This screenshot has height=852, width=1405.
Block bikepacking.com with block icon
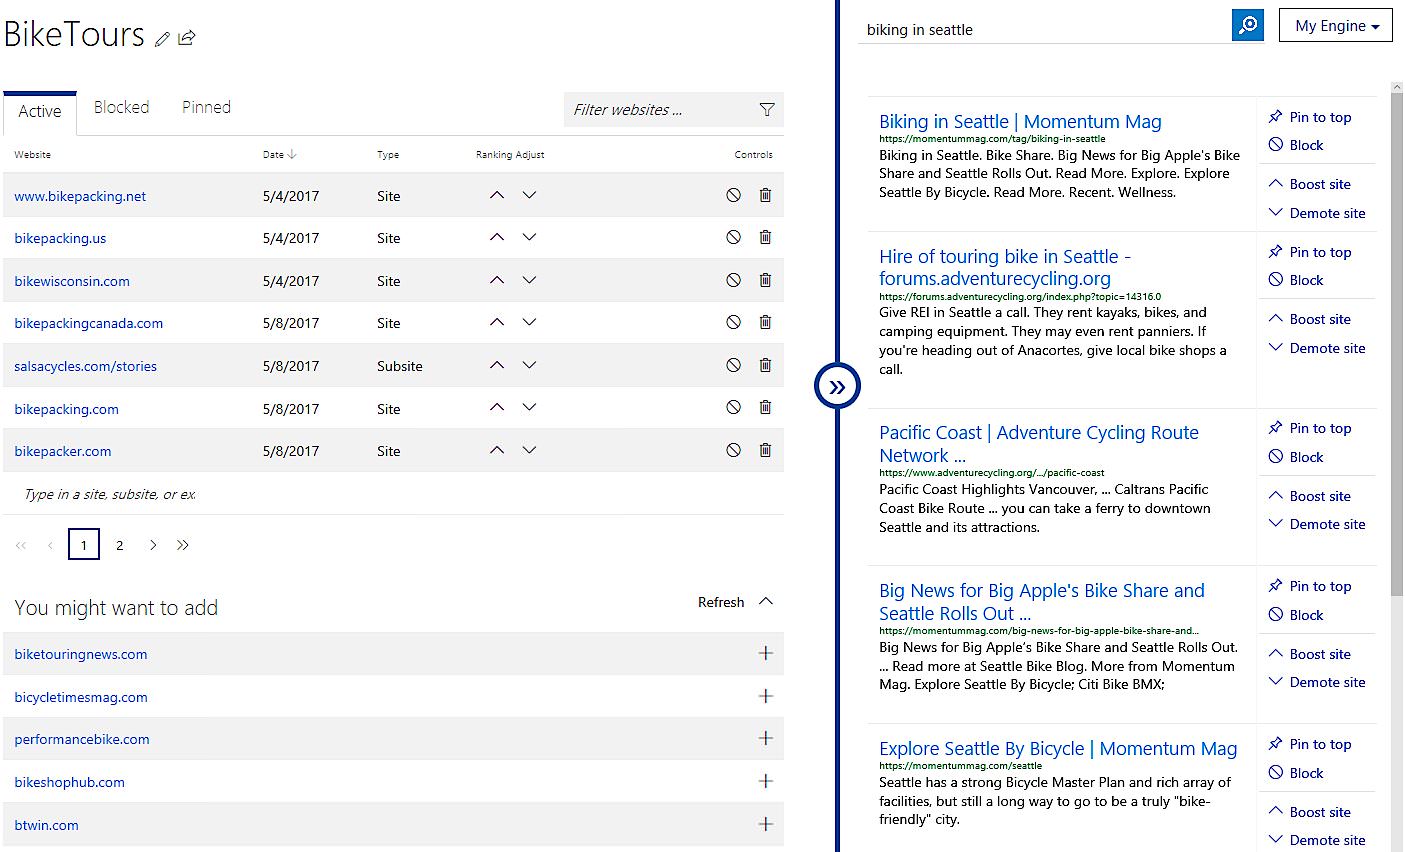point(733,407)
